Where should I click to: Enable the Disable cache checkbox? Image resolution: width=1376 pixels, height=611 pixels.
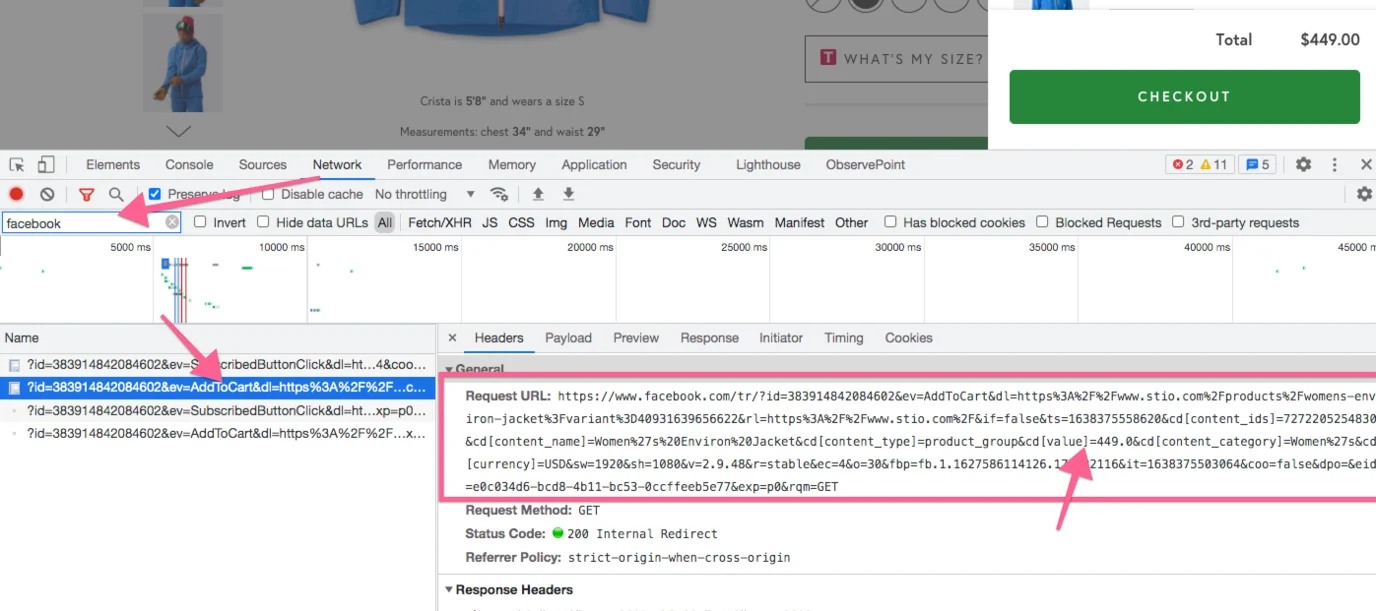(268, 194)
